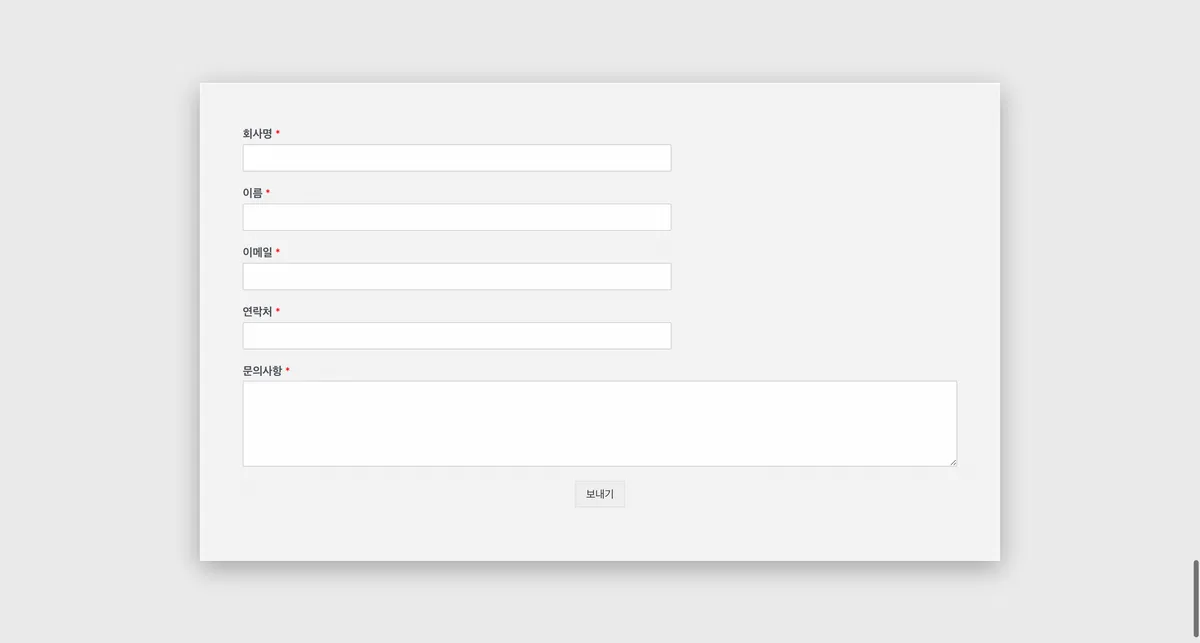This screenshot has width=1200, height=643.
Task: Click the 회사명 field label
Action: pos(257,134)
